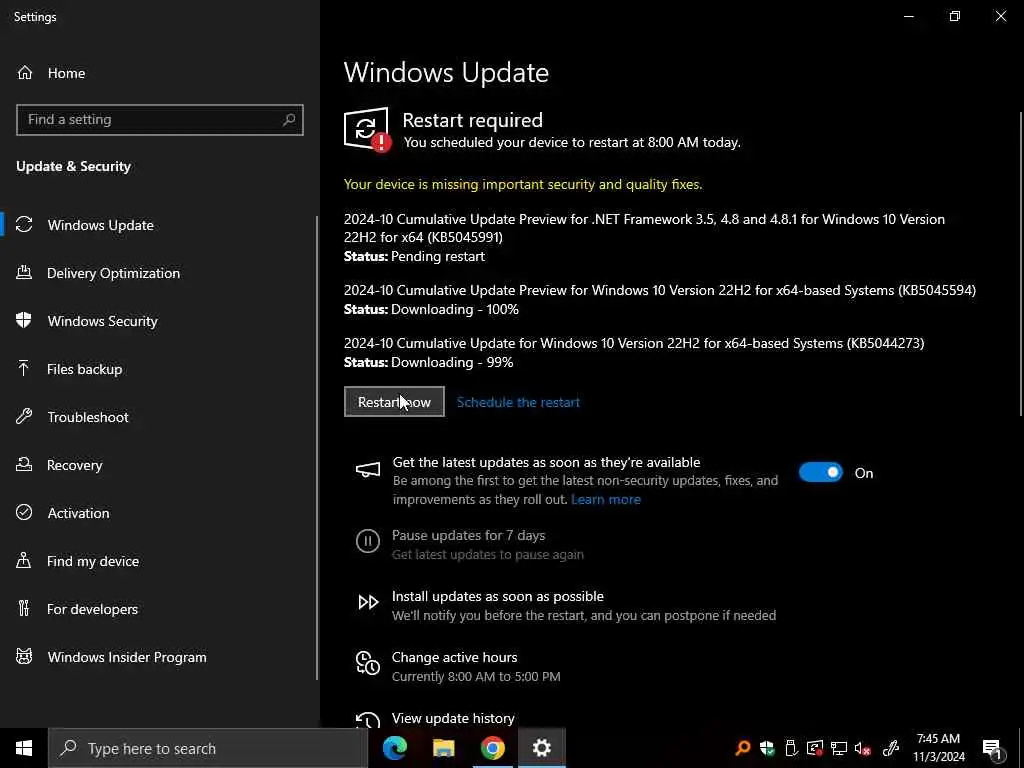The width and height of the screenshot is (1024, 768).
Task: Click the Activation checkmark icon
Action: pyautogui.click(x=24, y=513)
